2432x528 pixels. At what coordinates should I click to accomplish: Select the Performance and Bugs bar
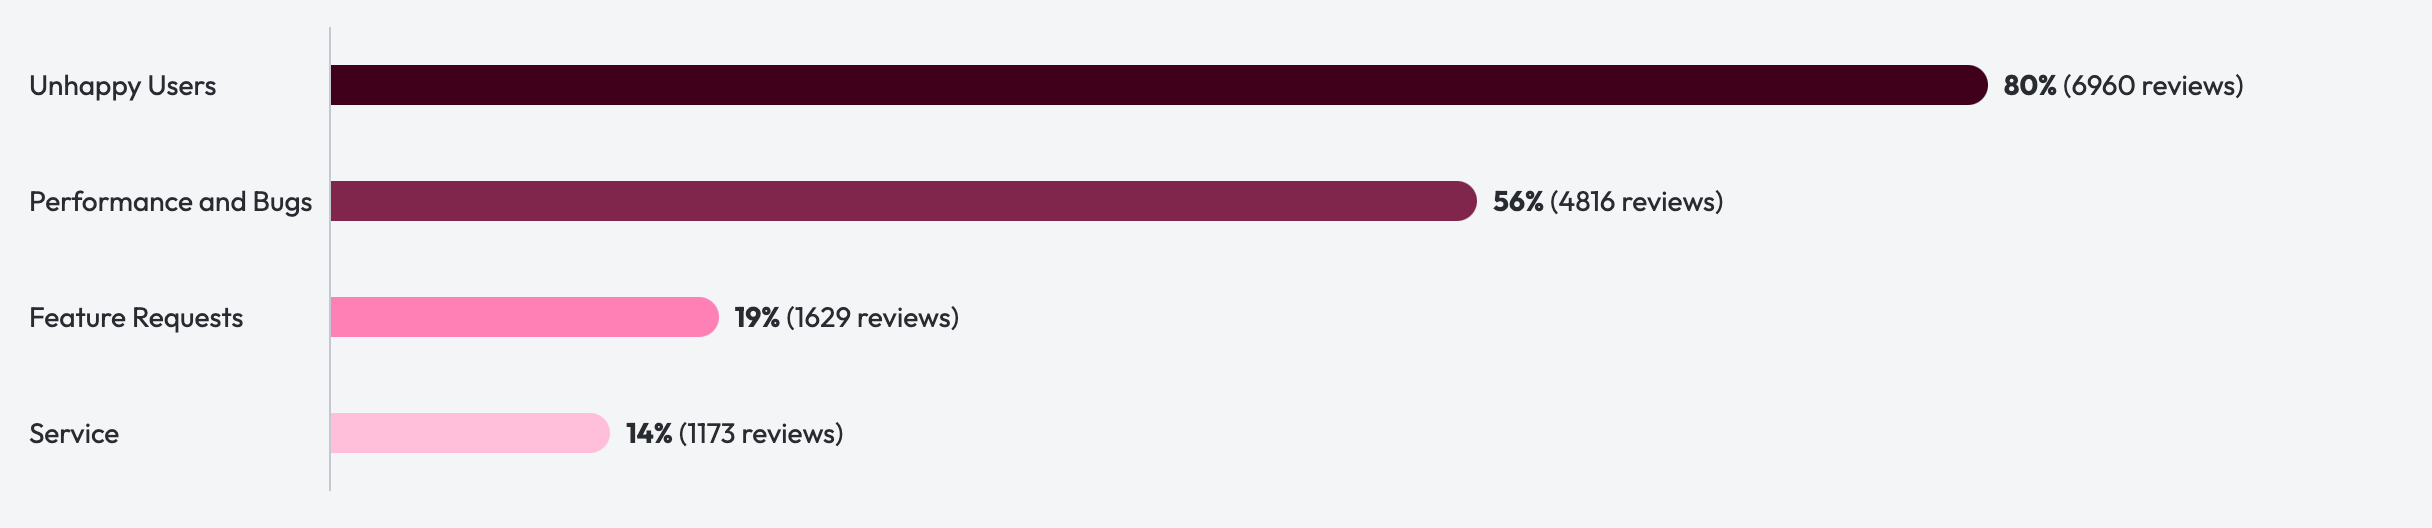(904, 201)
